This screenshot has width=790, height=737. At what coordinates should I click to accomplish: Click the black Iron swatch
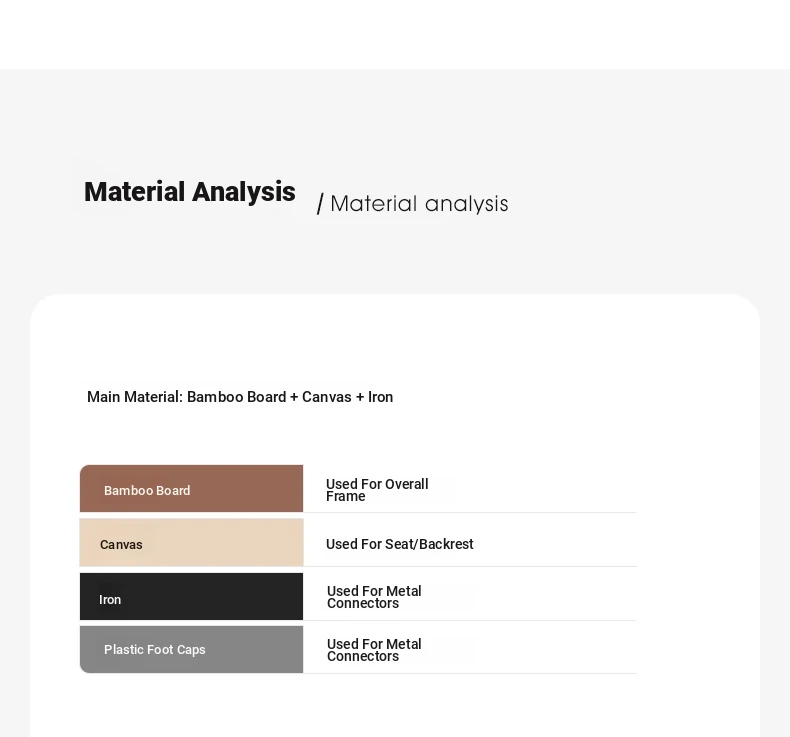[x=191, y=596]
